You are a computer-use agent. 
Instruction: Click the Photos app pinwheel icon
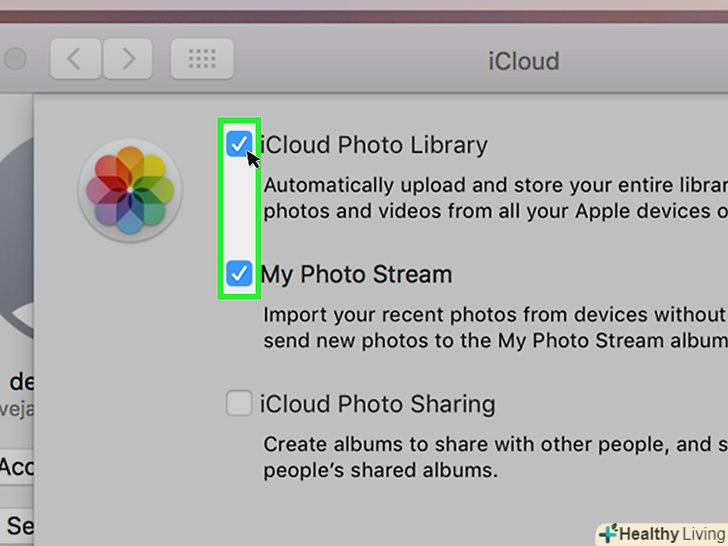tap(130, 188)
